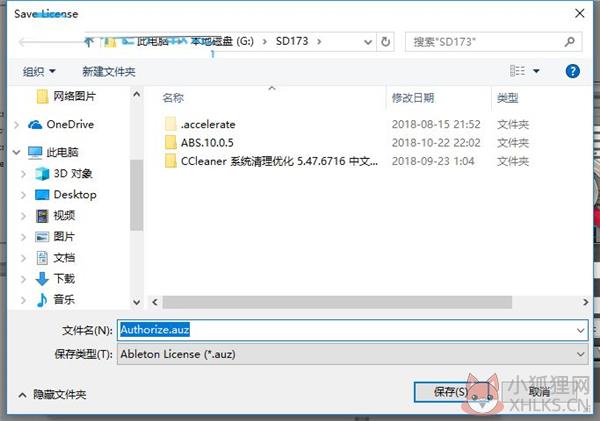Expand the 3D 对象 tree node

coord(23,174)
